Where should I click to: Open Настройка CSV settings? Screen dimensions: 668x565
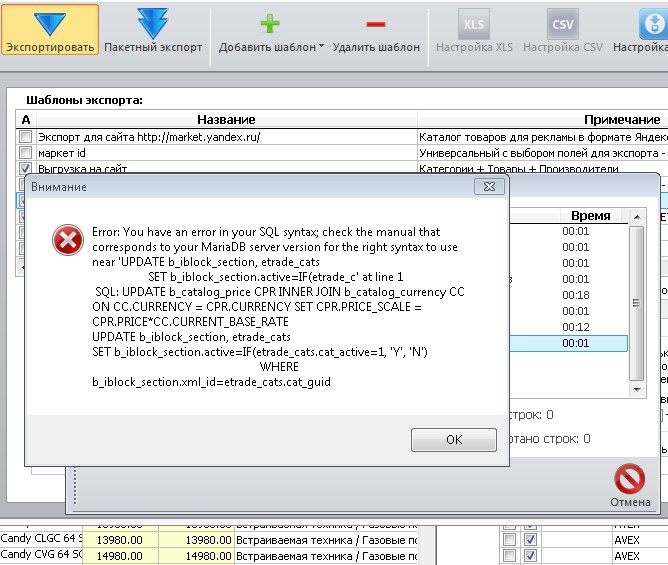click(x=563, y=29)
